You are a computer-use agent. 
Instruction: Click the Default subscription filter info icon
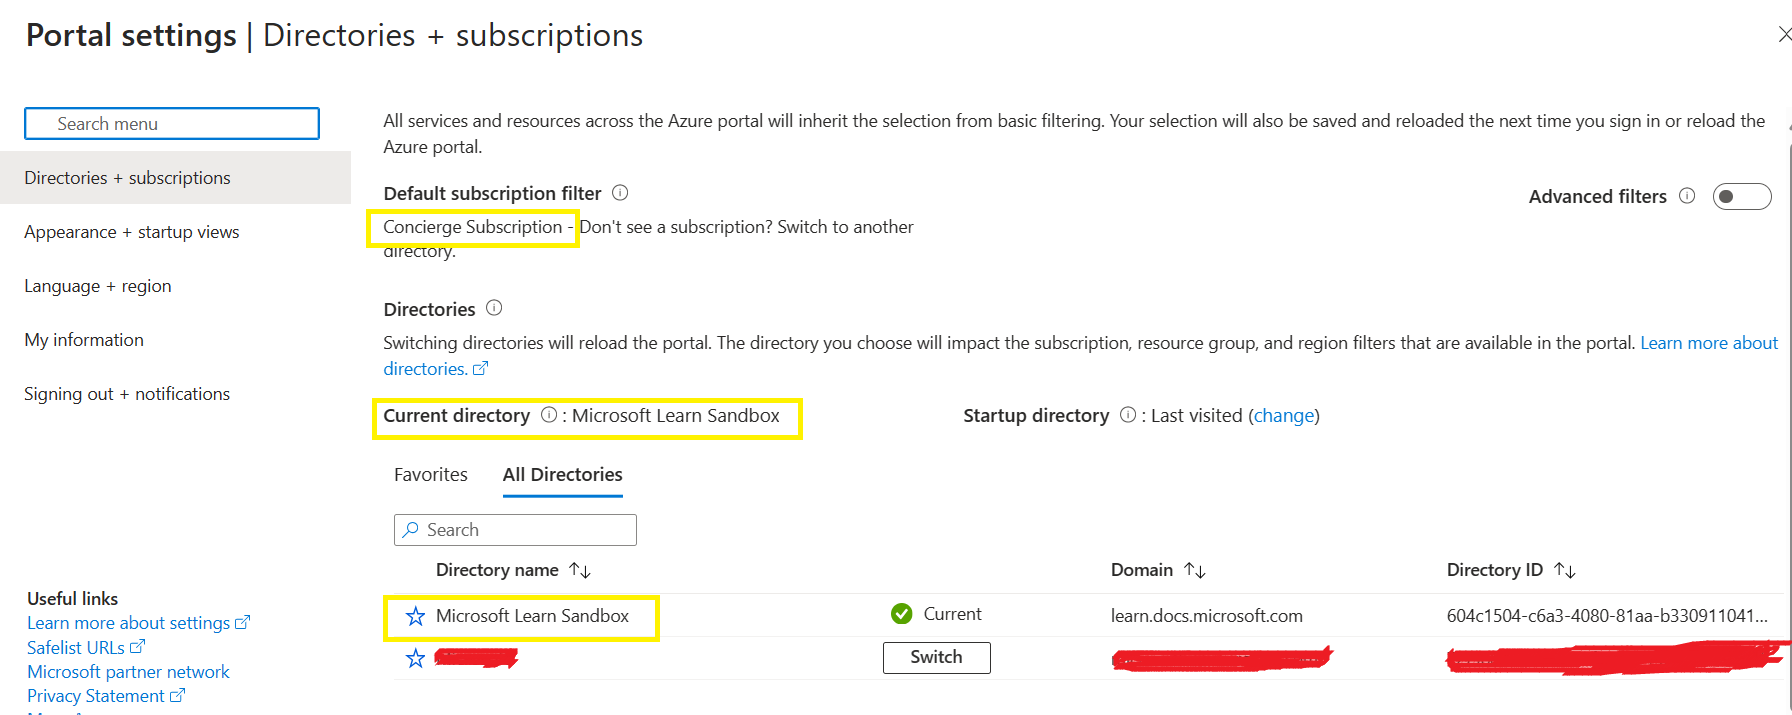[620, 193]
